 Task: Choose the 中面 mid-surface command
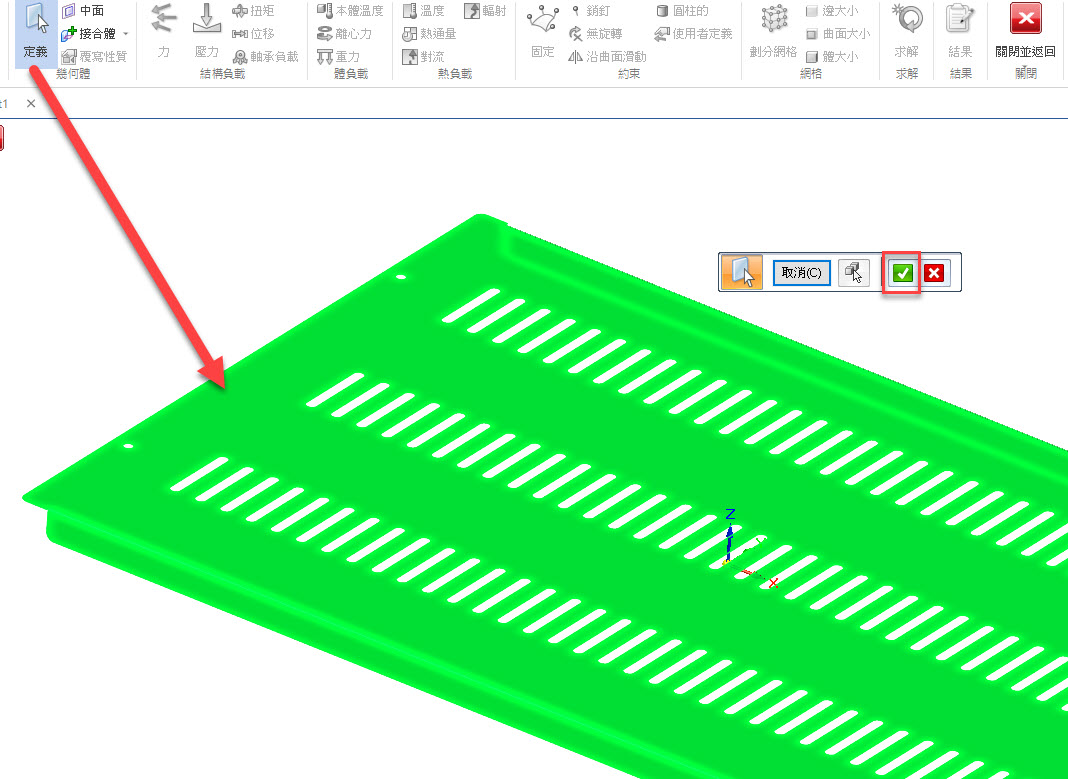[83, 11]
